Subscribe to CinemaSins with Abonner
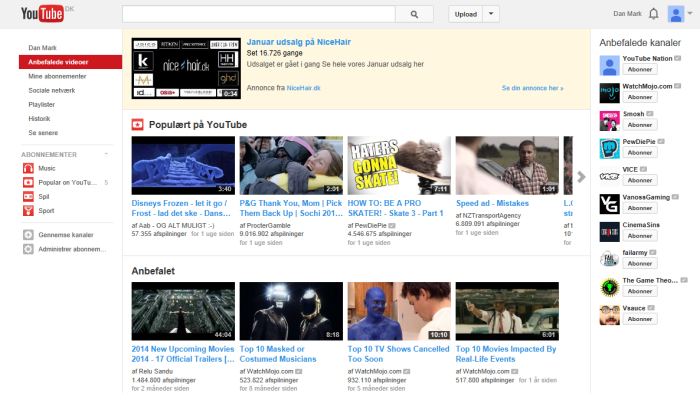Screen dimensions: 700x393 [640, 235]
